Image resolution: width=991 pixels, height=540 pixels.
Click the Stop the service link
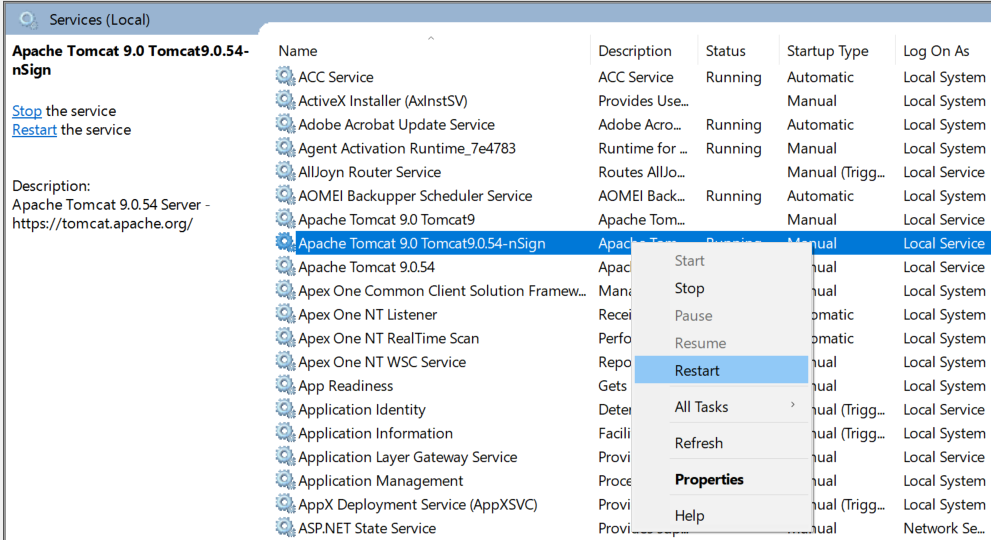[27, 111]
